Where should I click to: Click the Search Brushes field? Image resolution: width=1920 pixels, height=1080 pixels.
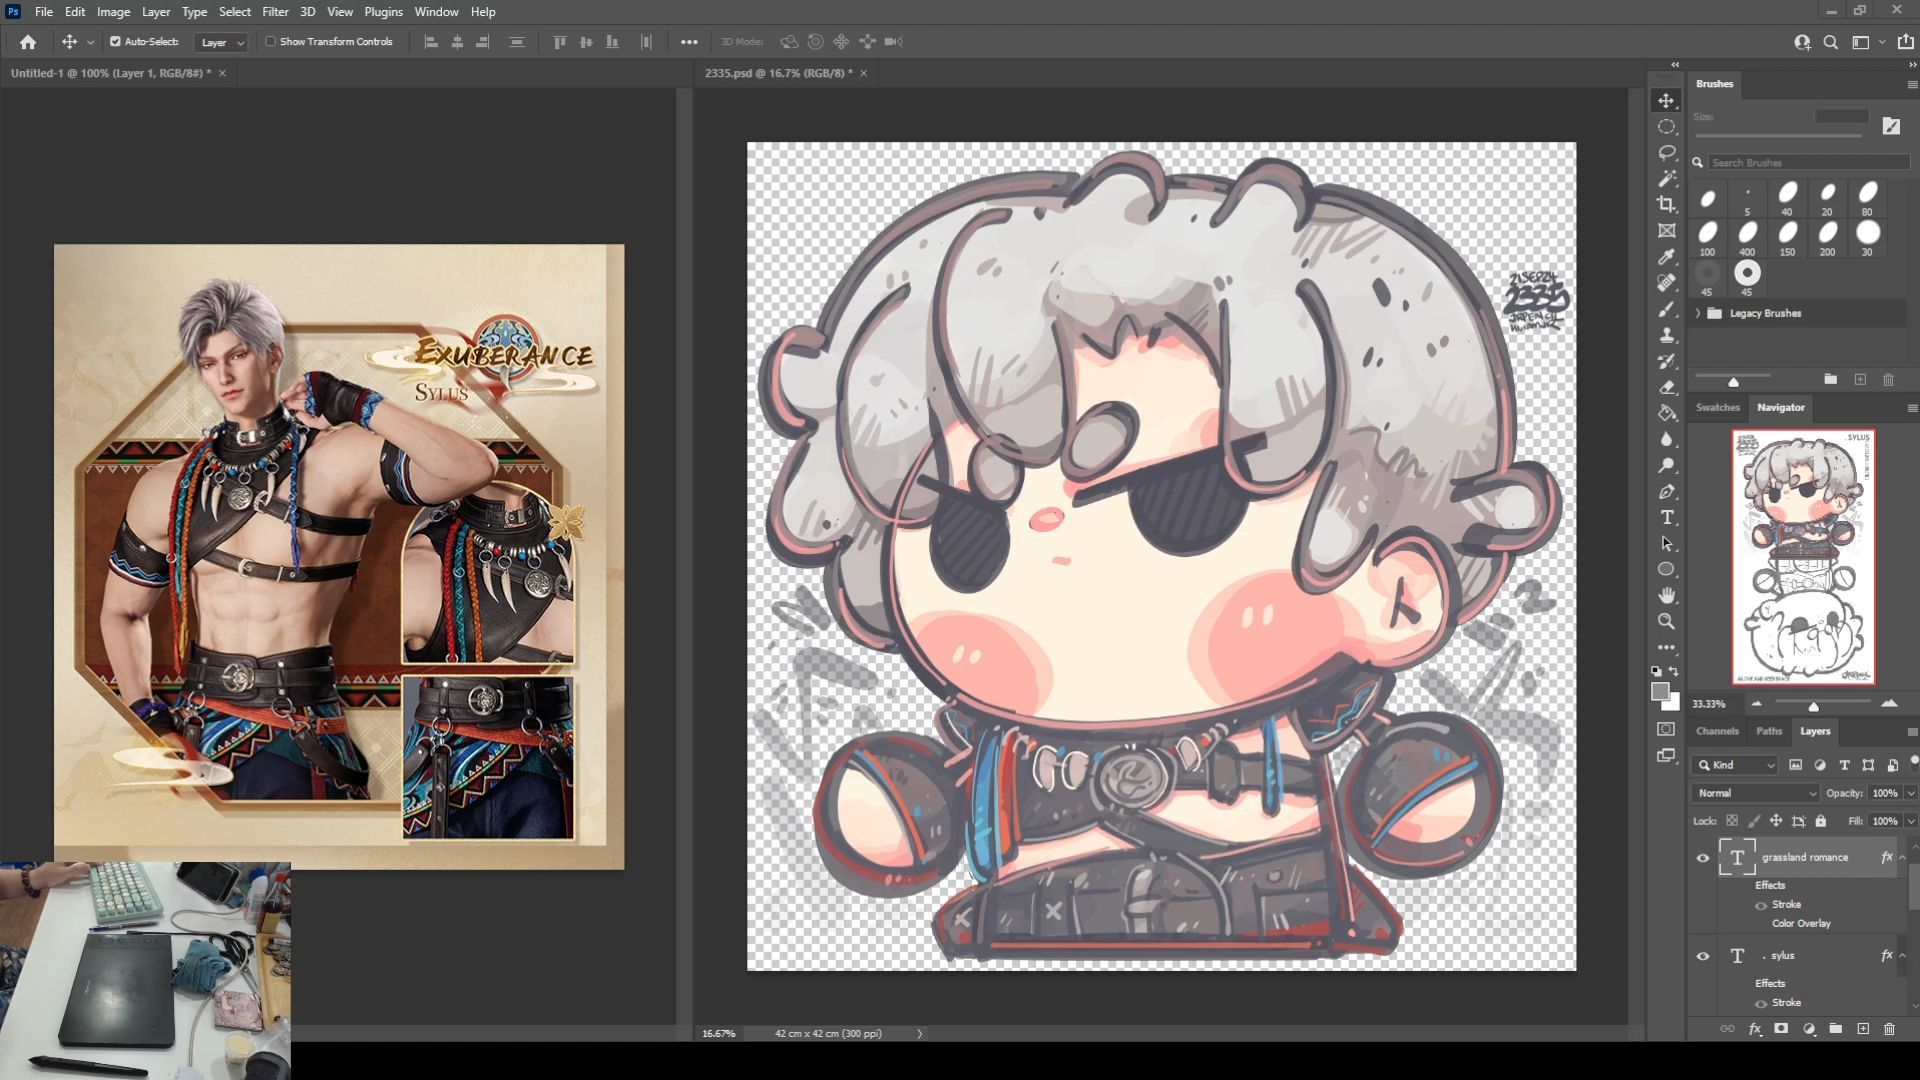(x=1809, y=162)
